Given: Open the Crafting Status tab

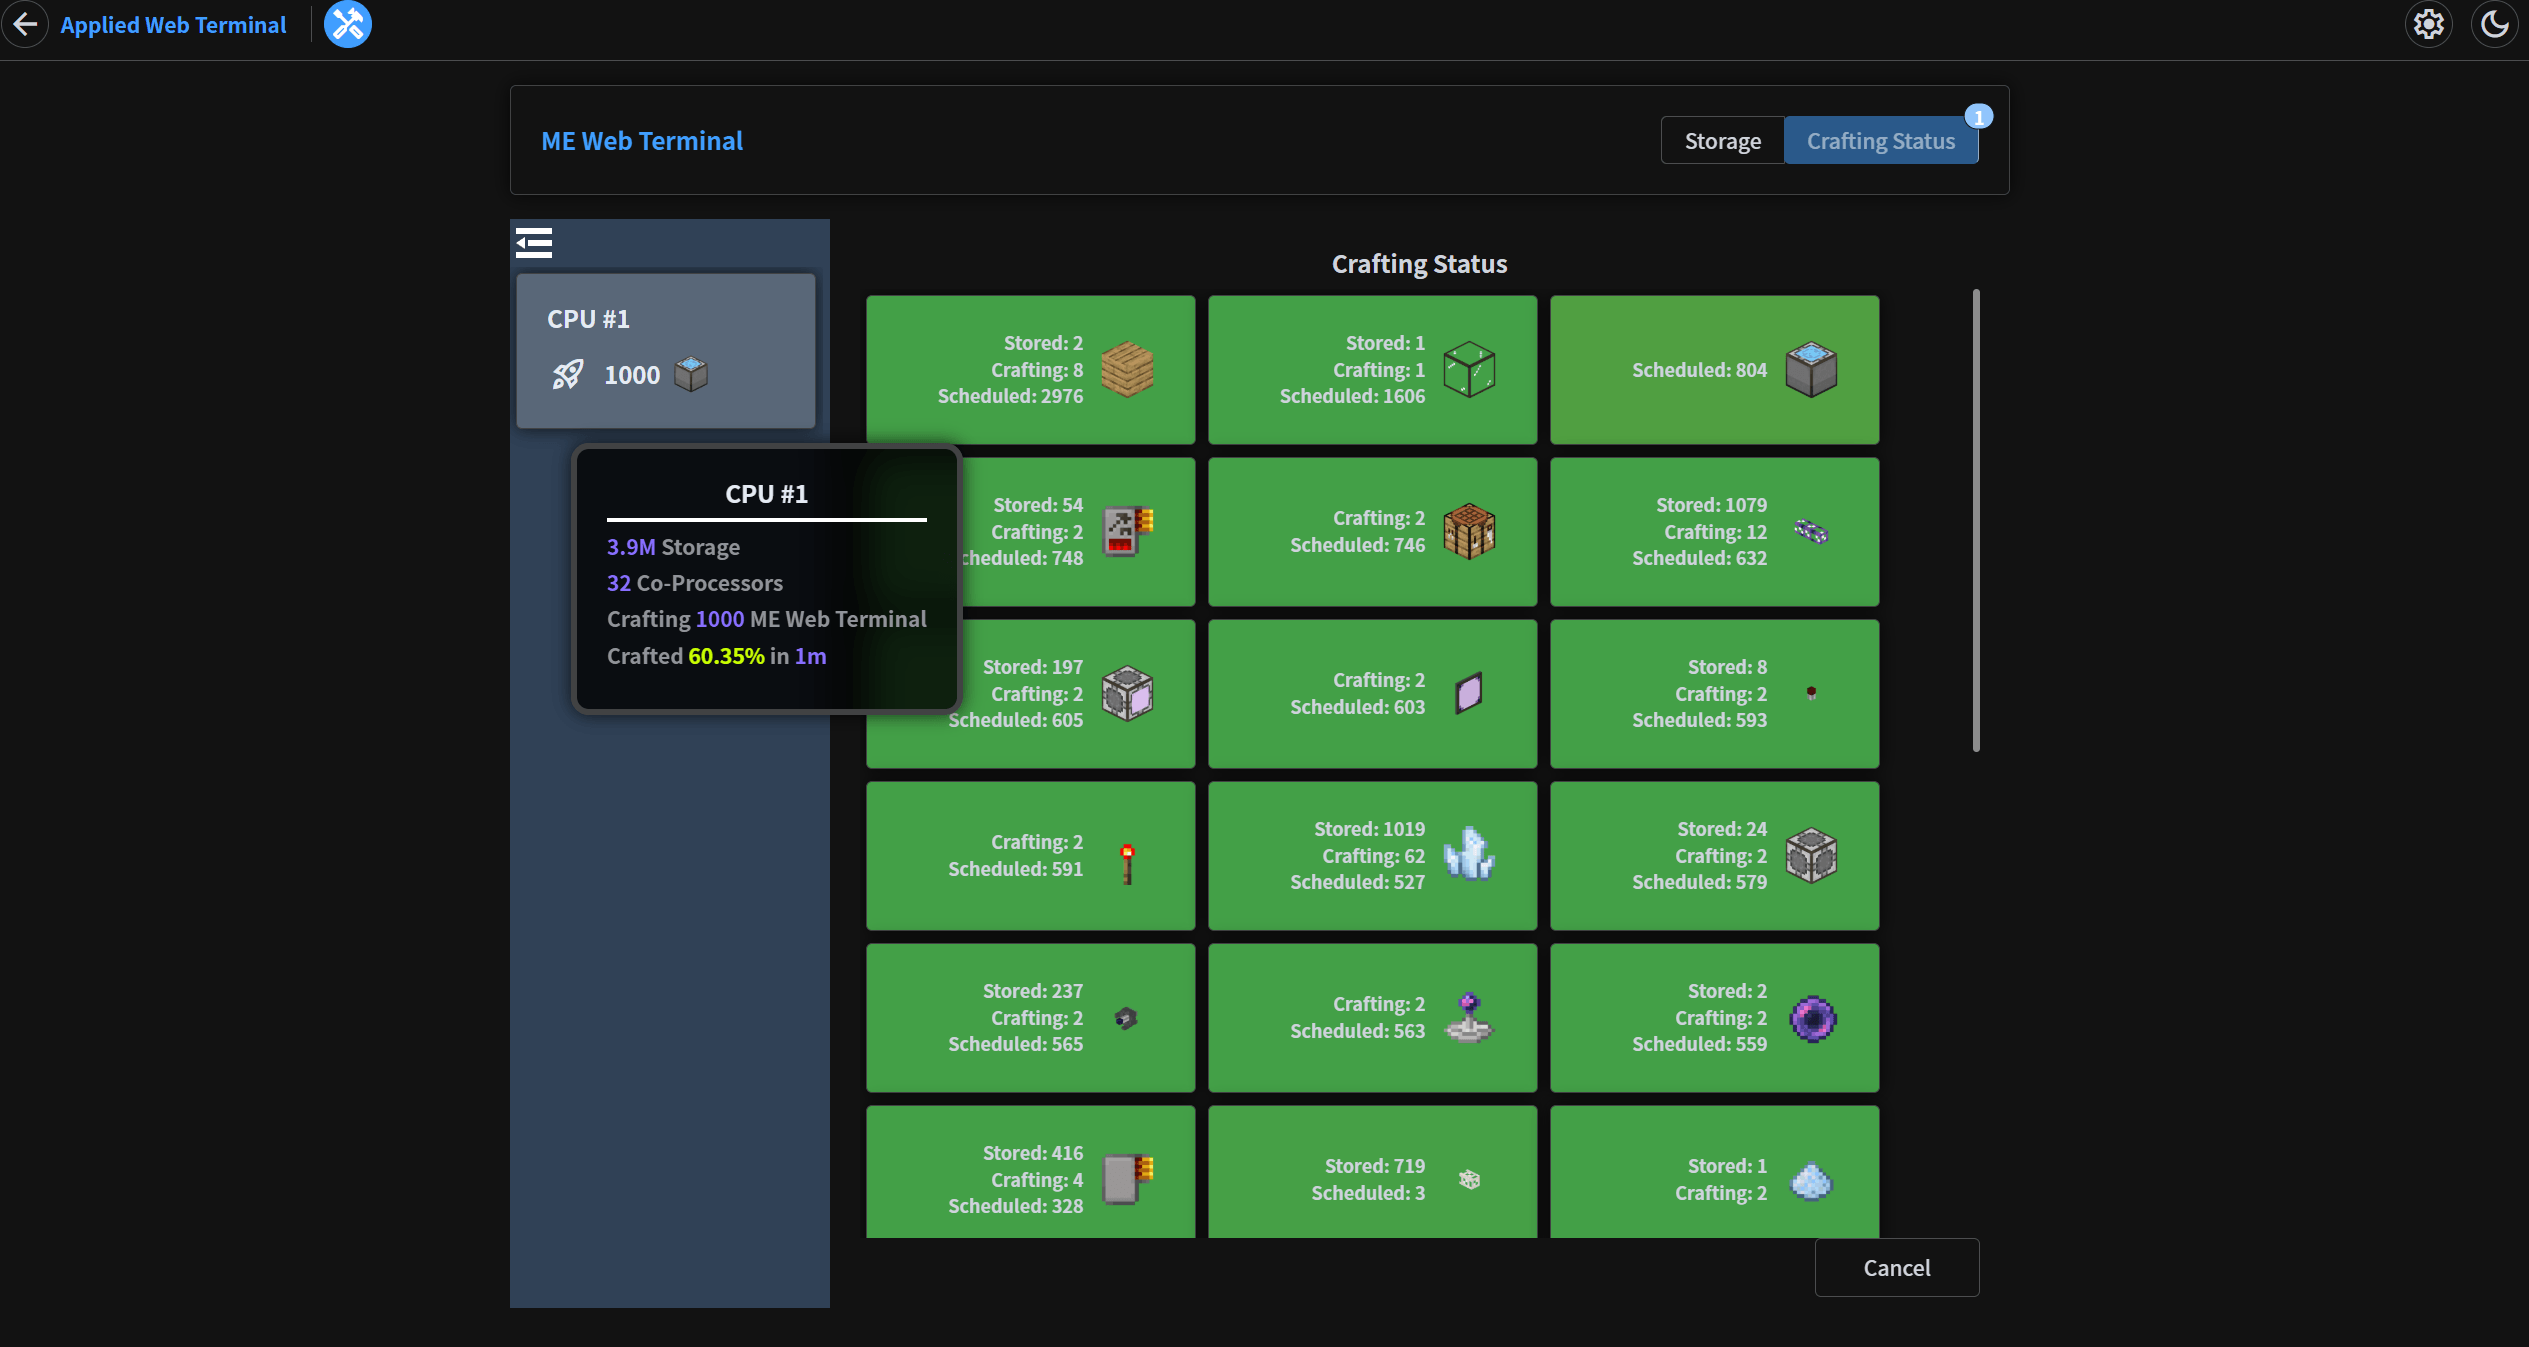Looking at the screenshot, I should [1880, 141].
